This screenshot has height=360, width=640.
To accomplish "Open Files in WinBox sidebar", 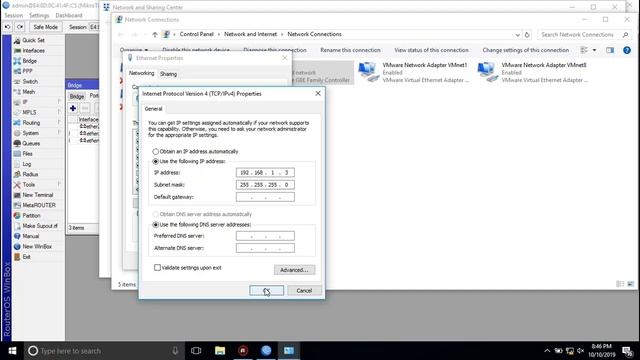I will (x=27, y=153).
